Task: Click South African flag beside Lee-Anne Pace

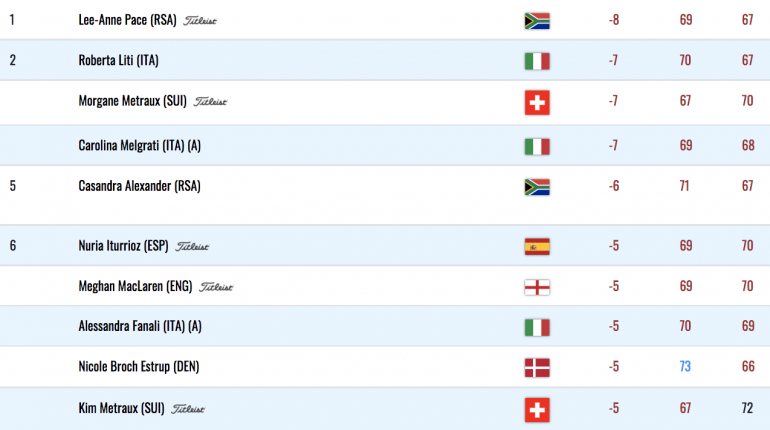Action: [x=537, y=21]
